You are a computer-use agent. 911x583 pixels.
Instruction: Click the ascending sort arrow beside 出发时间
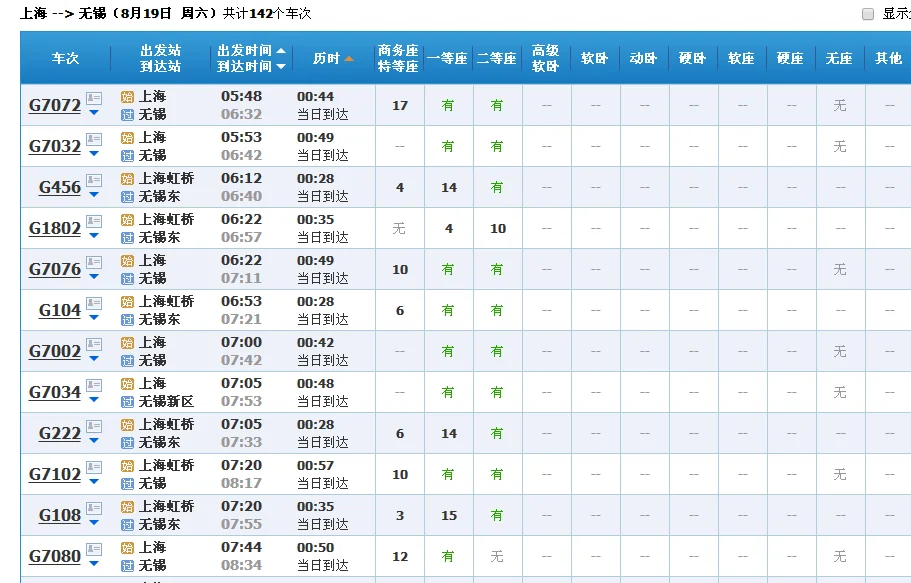click(x=281, y=51)
